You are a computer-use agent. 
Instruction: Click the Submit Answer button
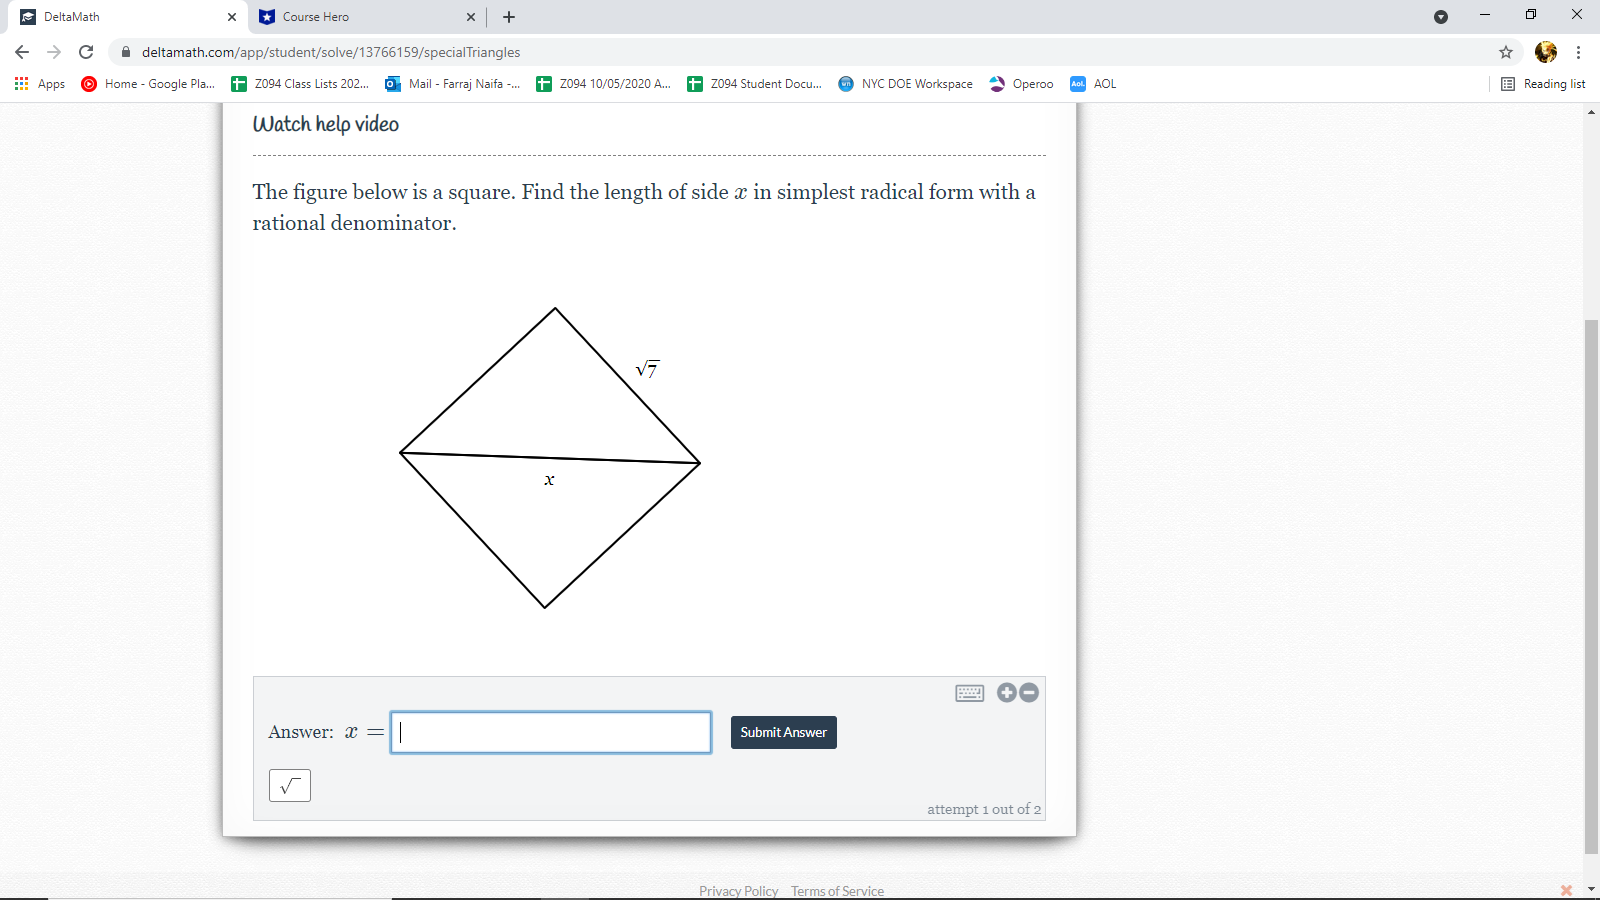[783, 732]
